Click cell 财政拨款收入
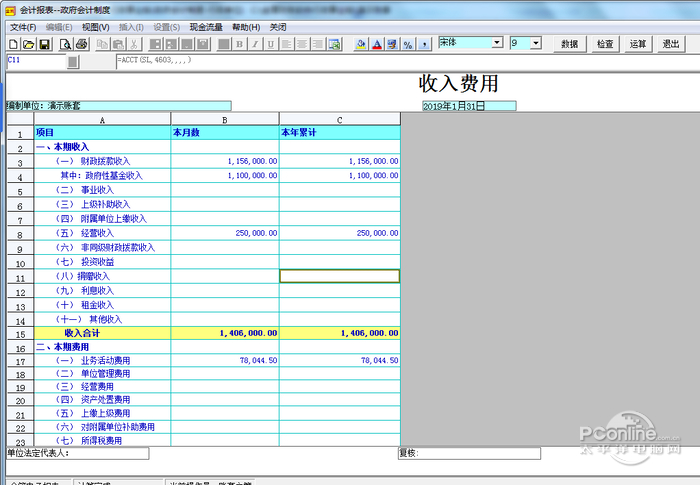The height and width of the screenshot is (485, 700). tap(102, 161)
